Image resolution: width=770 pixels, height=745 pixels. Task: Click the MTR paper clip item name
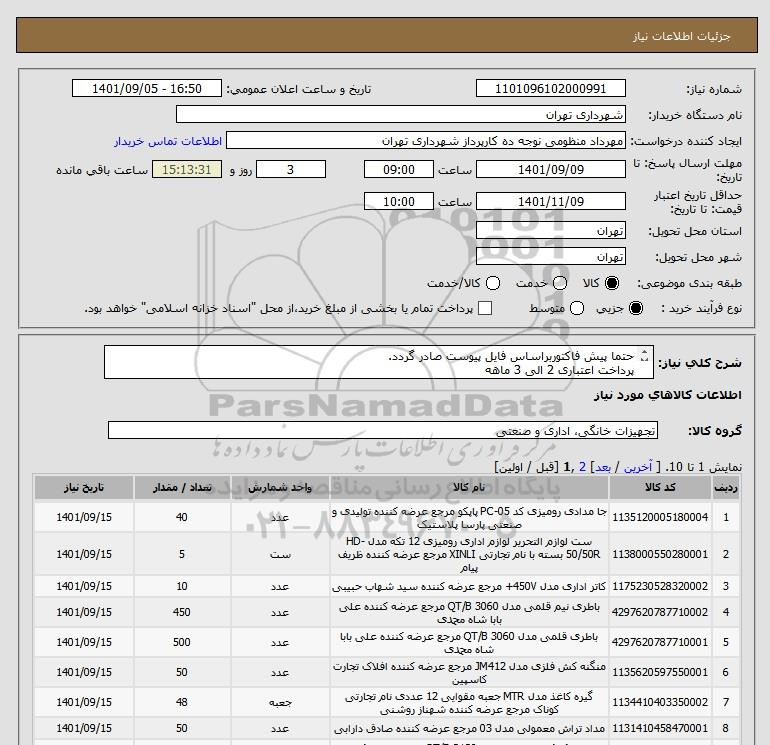click(469, 703)
